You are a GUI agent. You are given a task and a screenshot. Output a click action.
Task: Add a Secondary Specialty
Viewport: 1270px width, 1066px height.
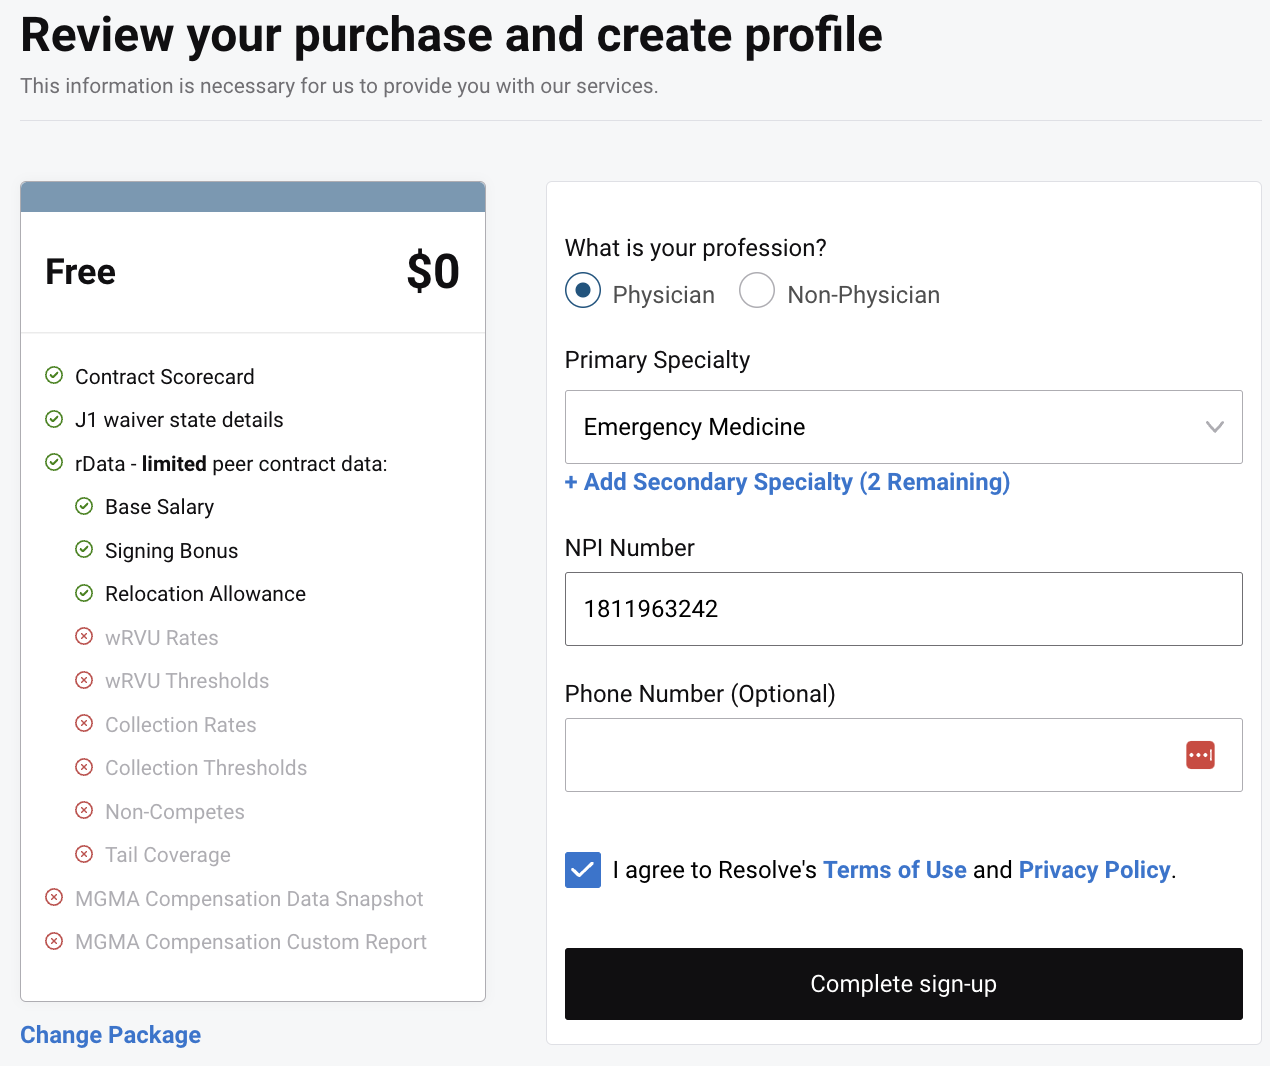coord(787,482)
